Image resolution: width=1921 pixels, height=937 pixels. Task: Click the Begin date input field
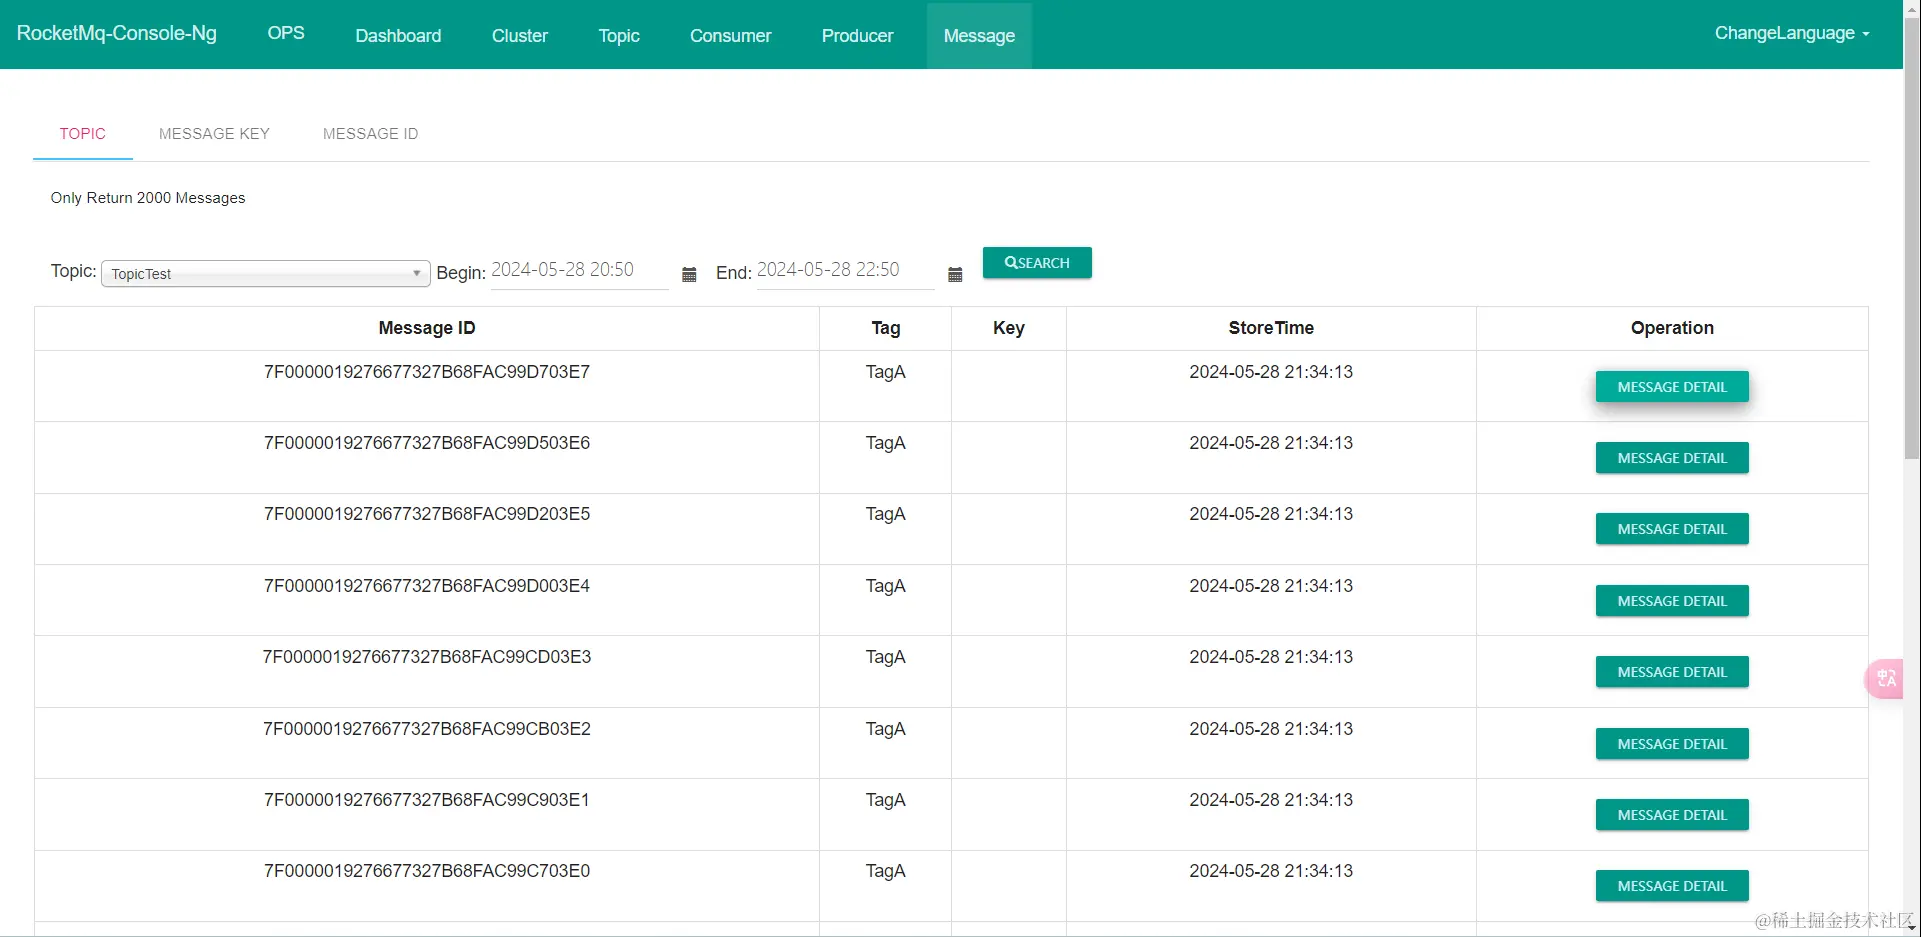[579, 271]
